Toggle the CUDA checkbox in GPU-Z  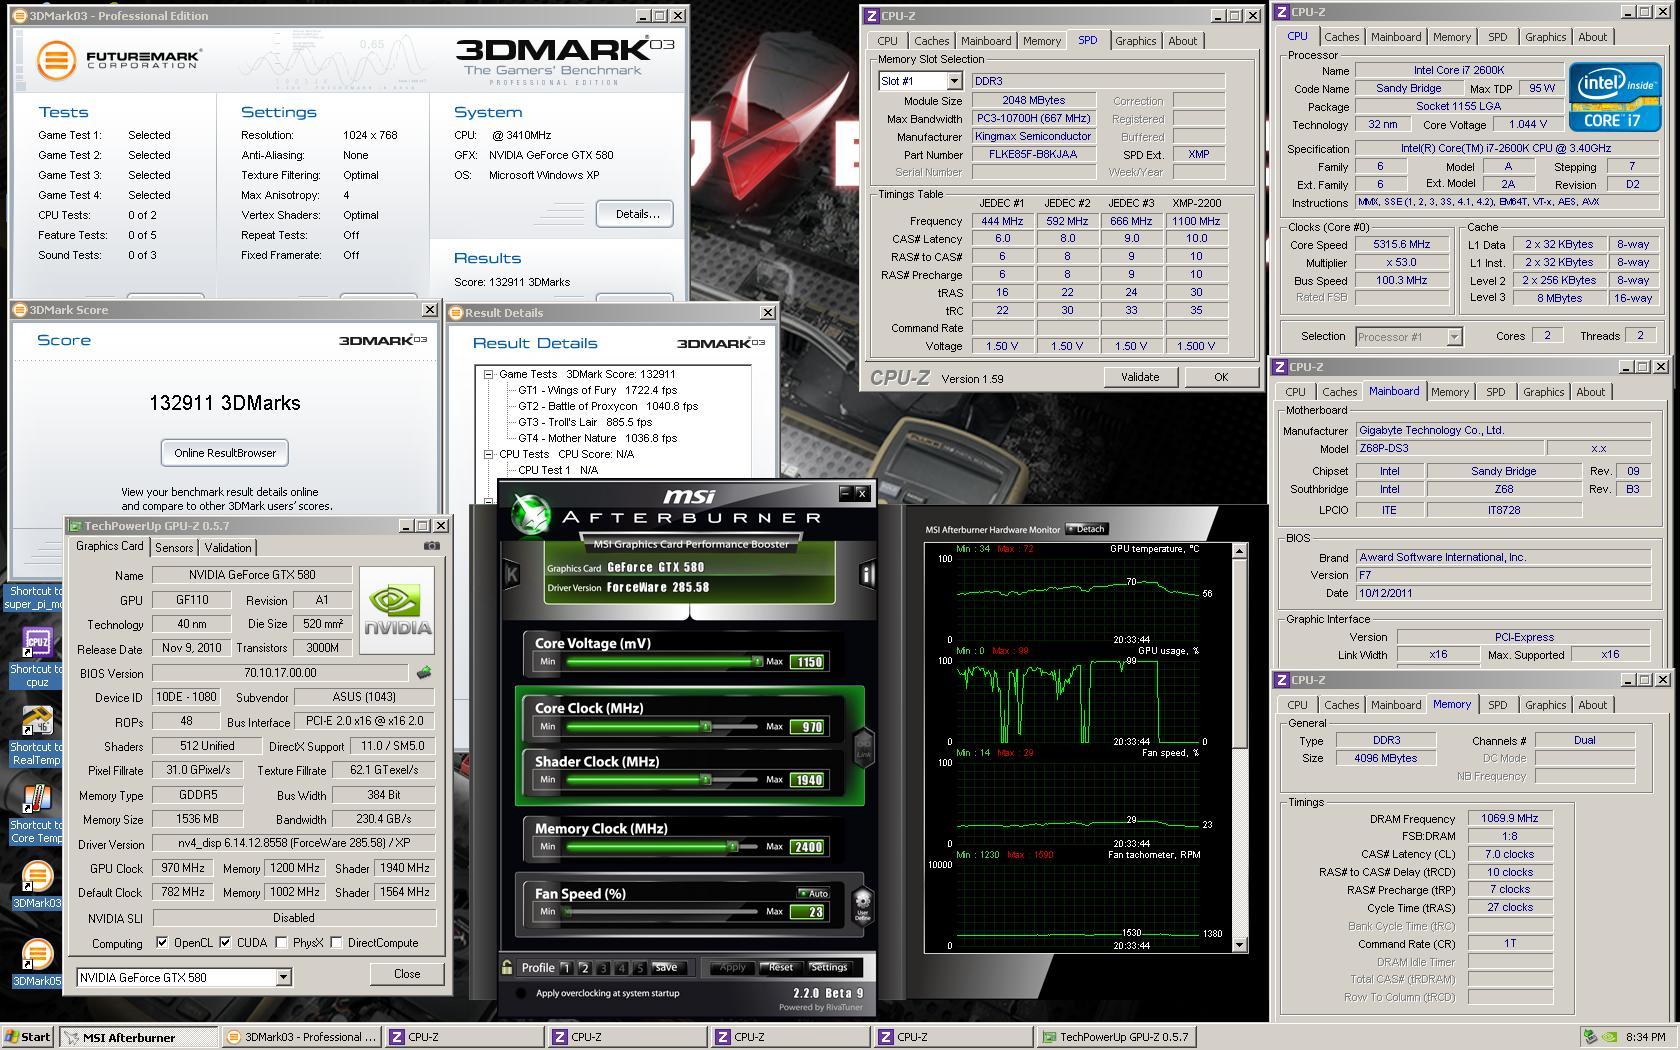pyautogui.click(x=225, y=943)
